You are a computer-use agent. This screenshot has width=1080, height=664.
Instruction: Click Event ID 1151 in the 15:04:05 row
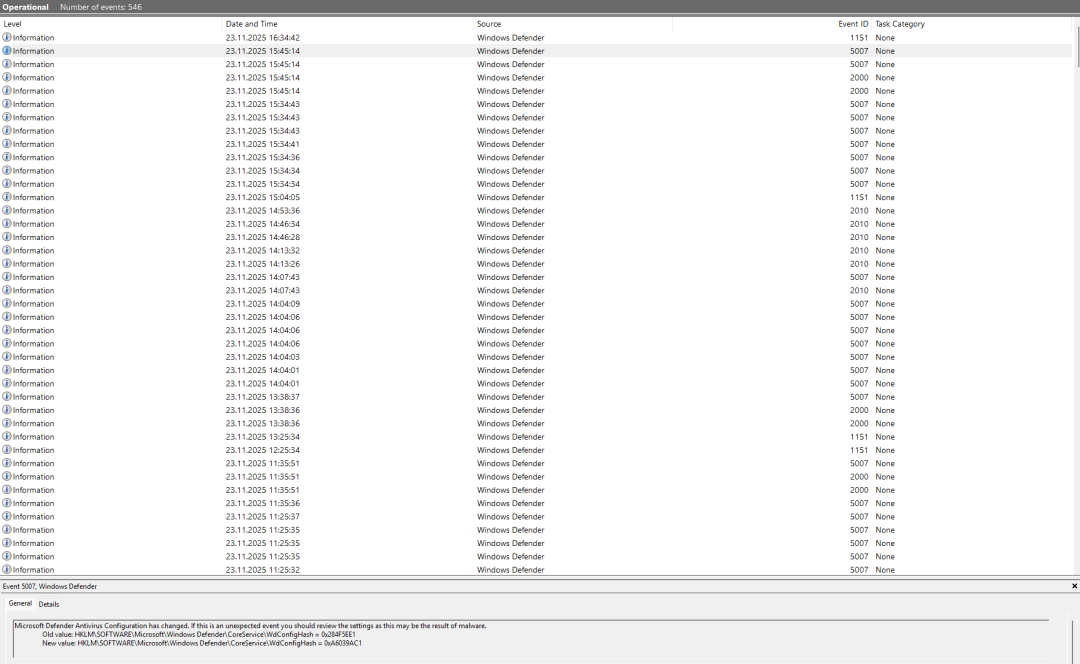coord(859,198)
